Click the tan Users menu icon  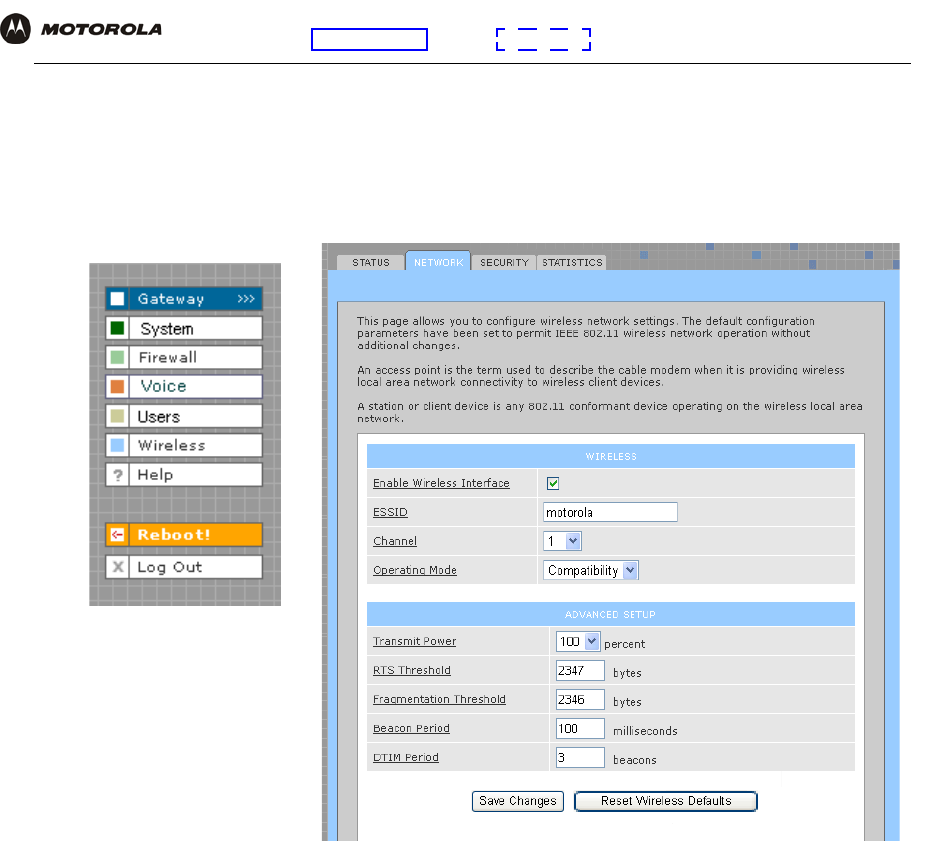[x=118, y=415]
